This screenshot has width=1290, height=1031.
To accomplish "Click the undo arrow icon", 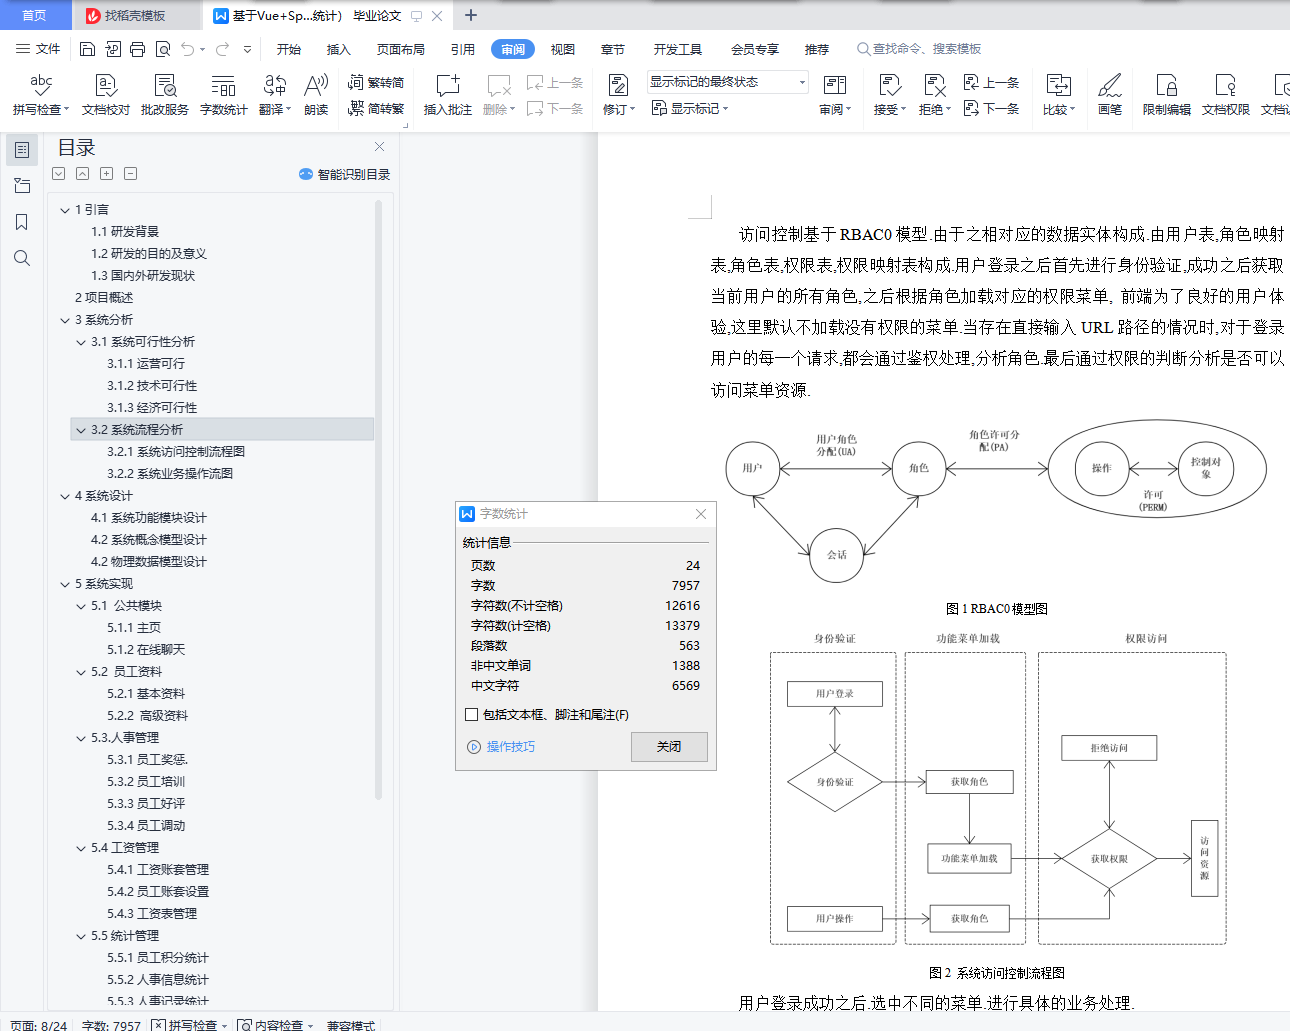I will pos(188,49).
